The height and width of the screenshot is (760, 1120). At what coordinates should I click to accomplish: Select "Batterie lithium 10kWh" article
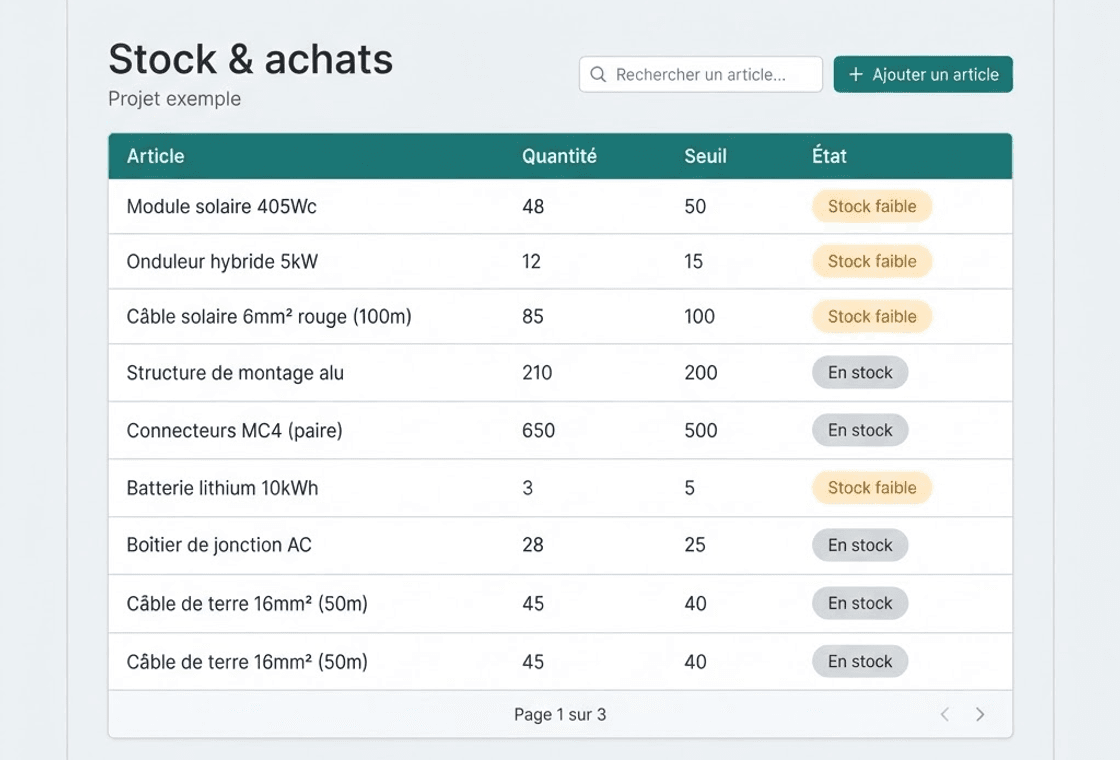(222, 488)
